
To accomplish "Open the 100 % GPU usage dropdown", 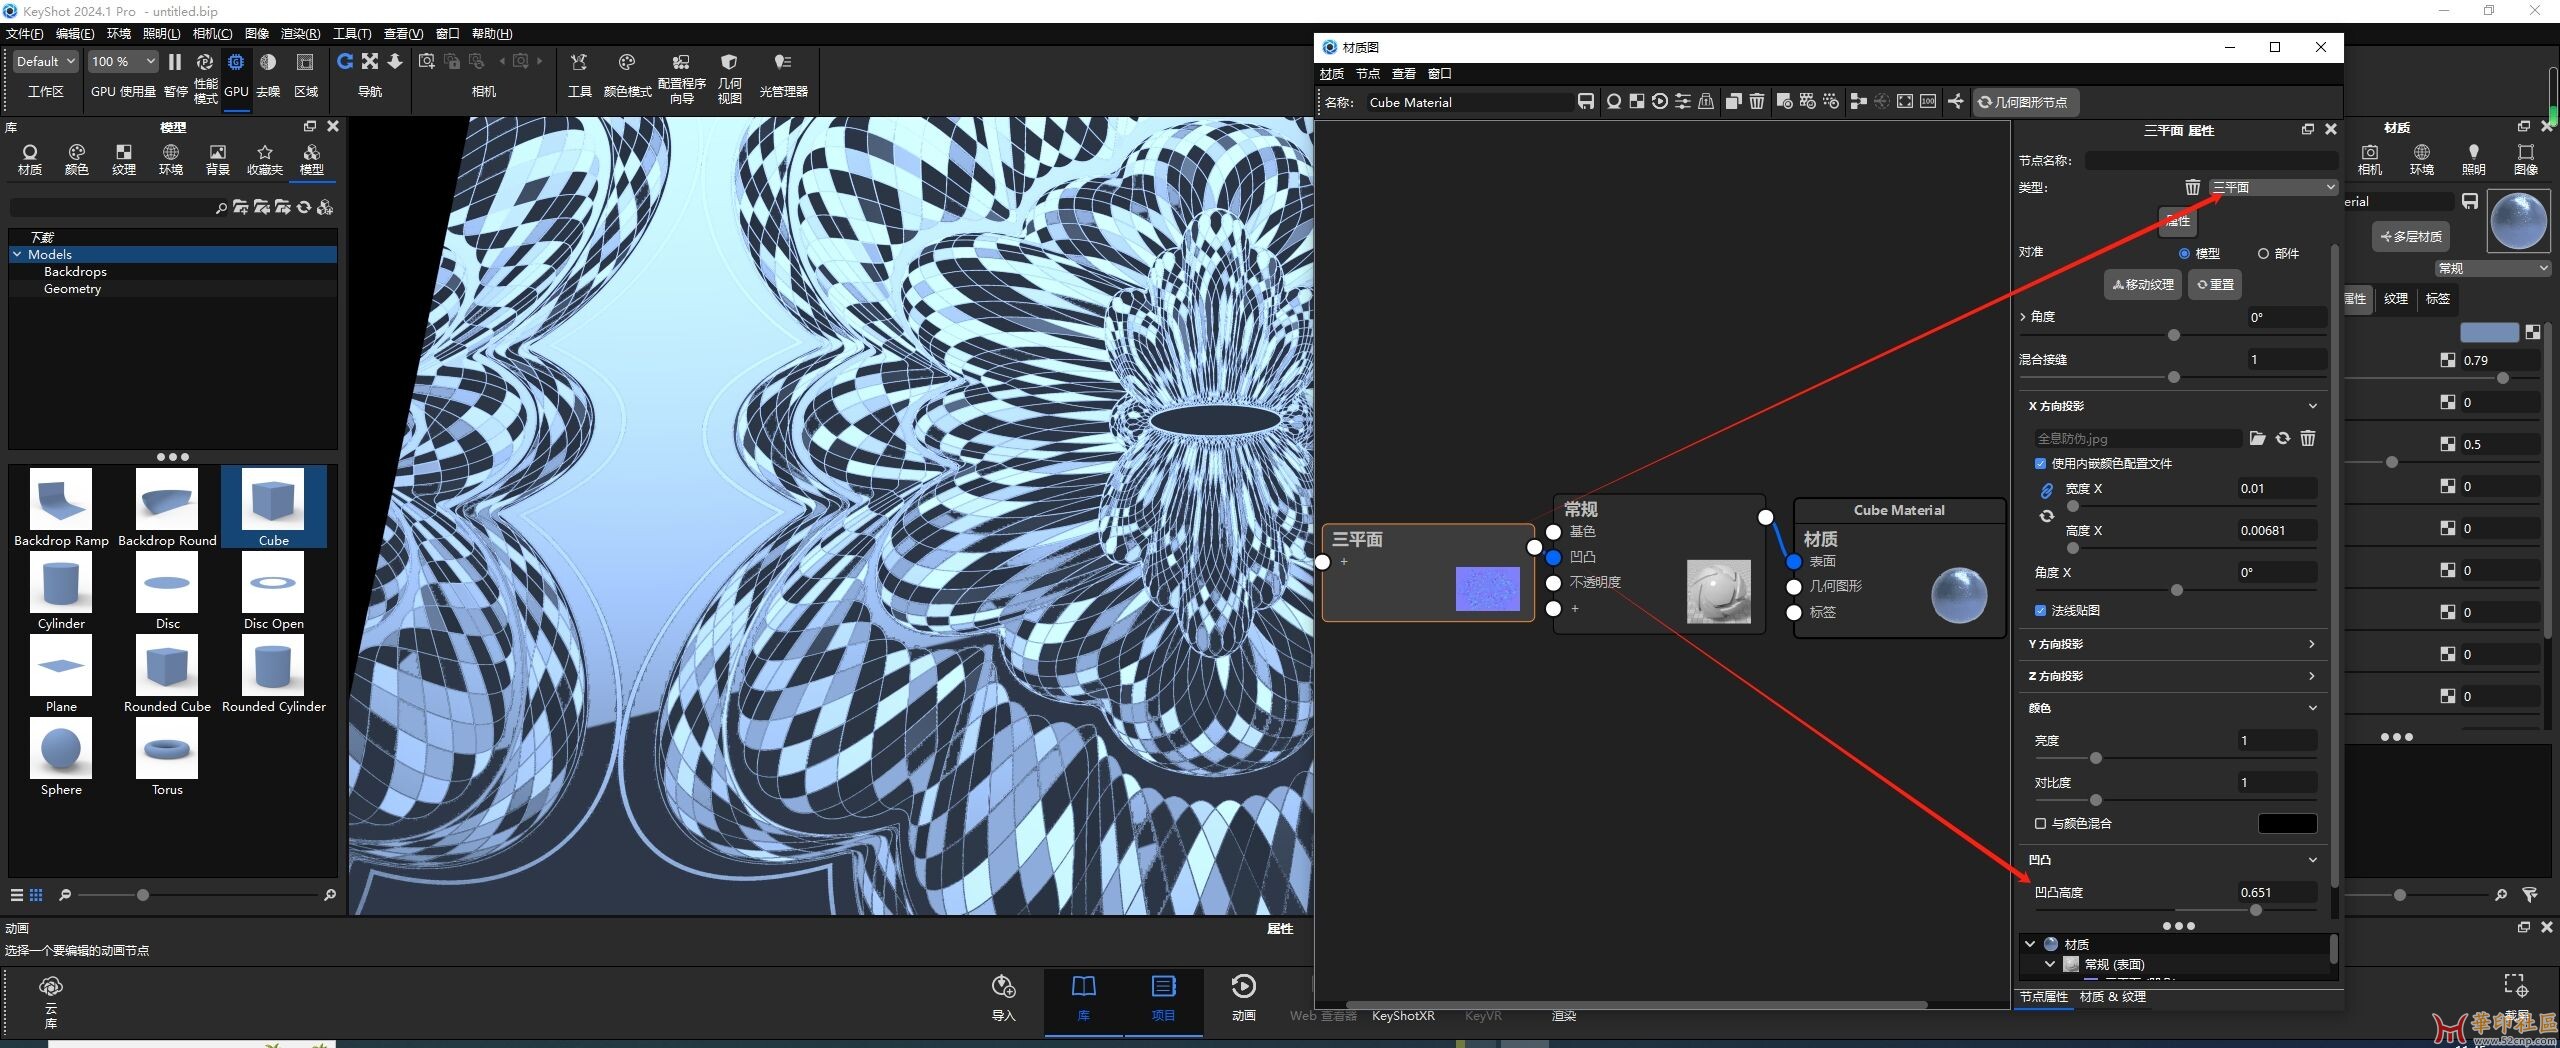I will point(123,62).
